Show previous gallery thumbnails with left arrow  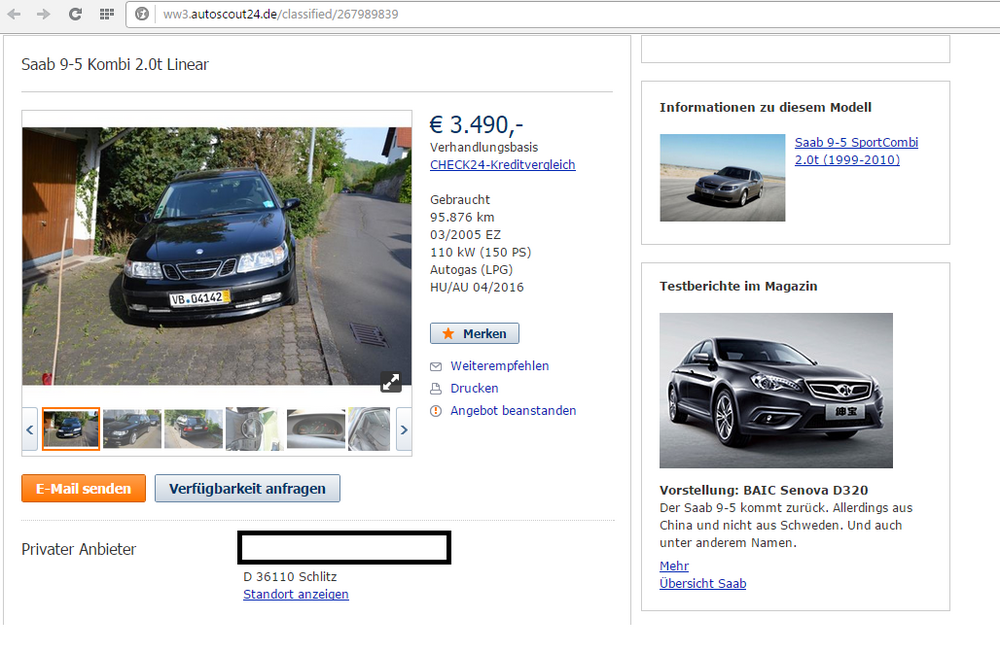click(30, 430)
